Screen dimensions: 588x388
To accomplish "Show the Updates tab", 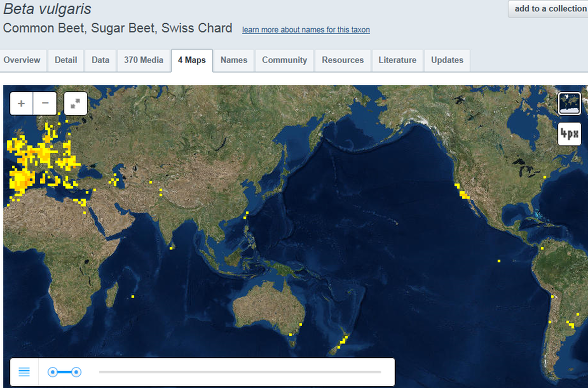I will pos(447,60).
